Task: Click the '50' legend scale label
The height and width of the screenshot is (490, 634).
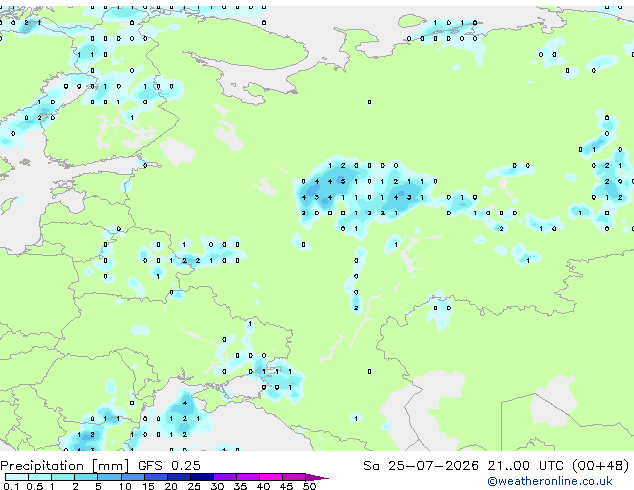Action: click(309, 486)
